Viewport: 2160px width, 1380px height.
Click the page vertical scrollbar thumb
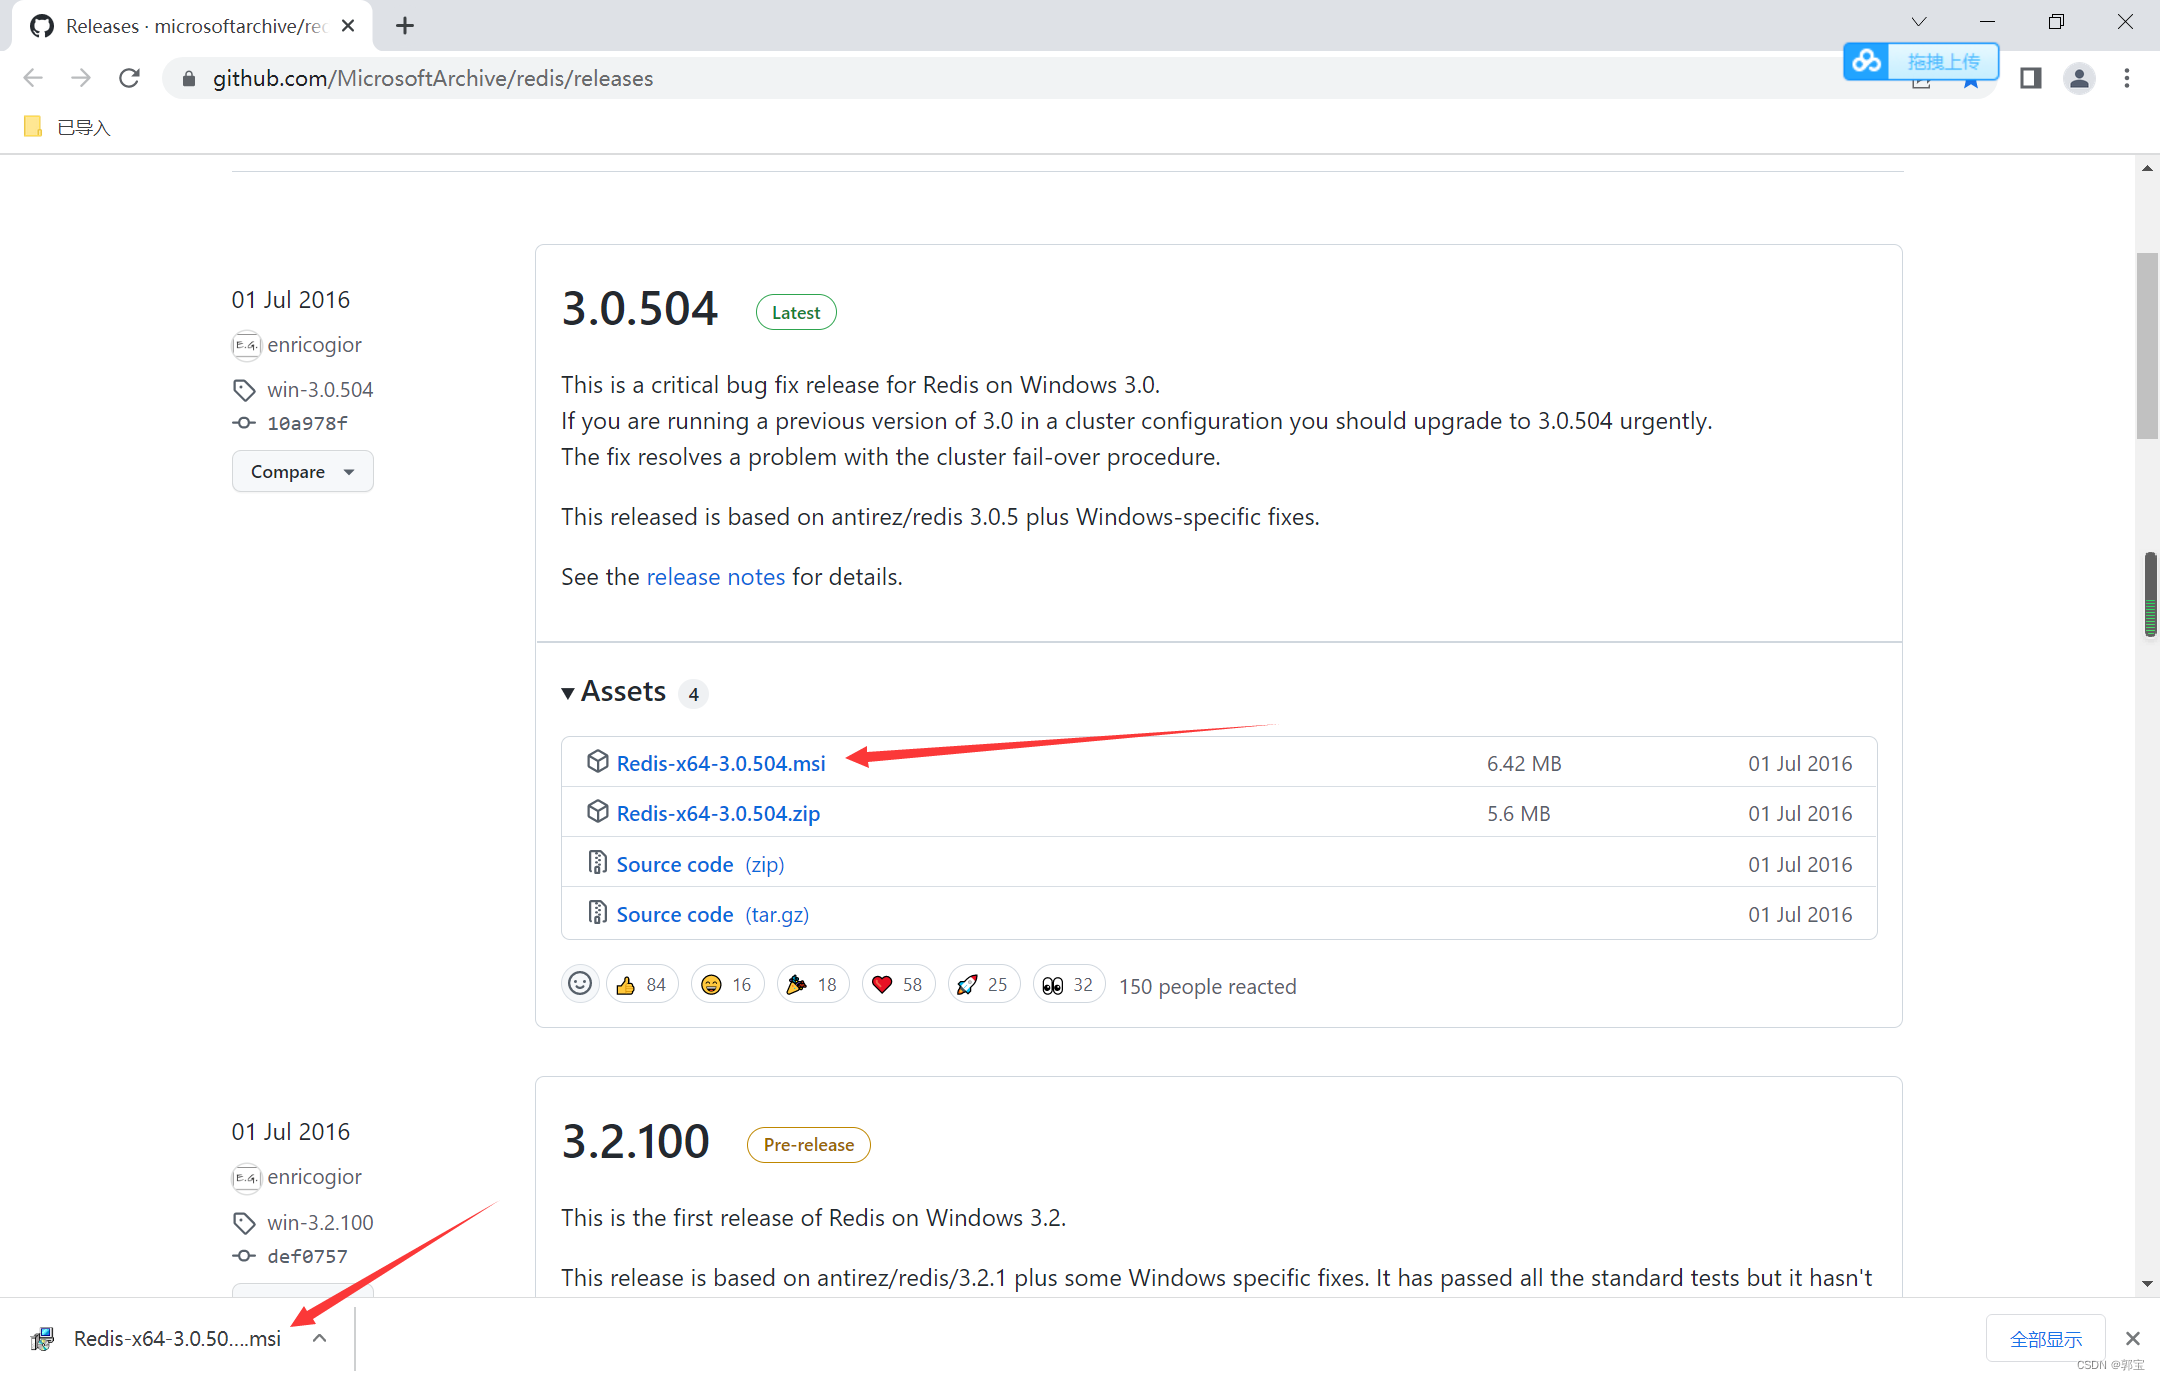tap(2146, 345)
